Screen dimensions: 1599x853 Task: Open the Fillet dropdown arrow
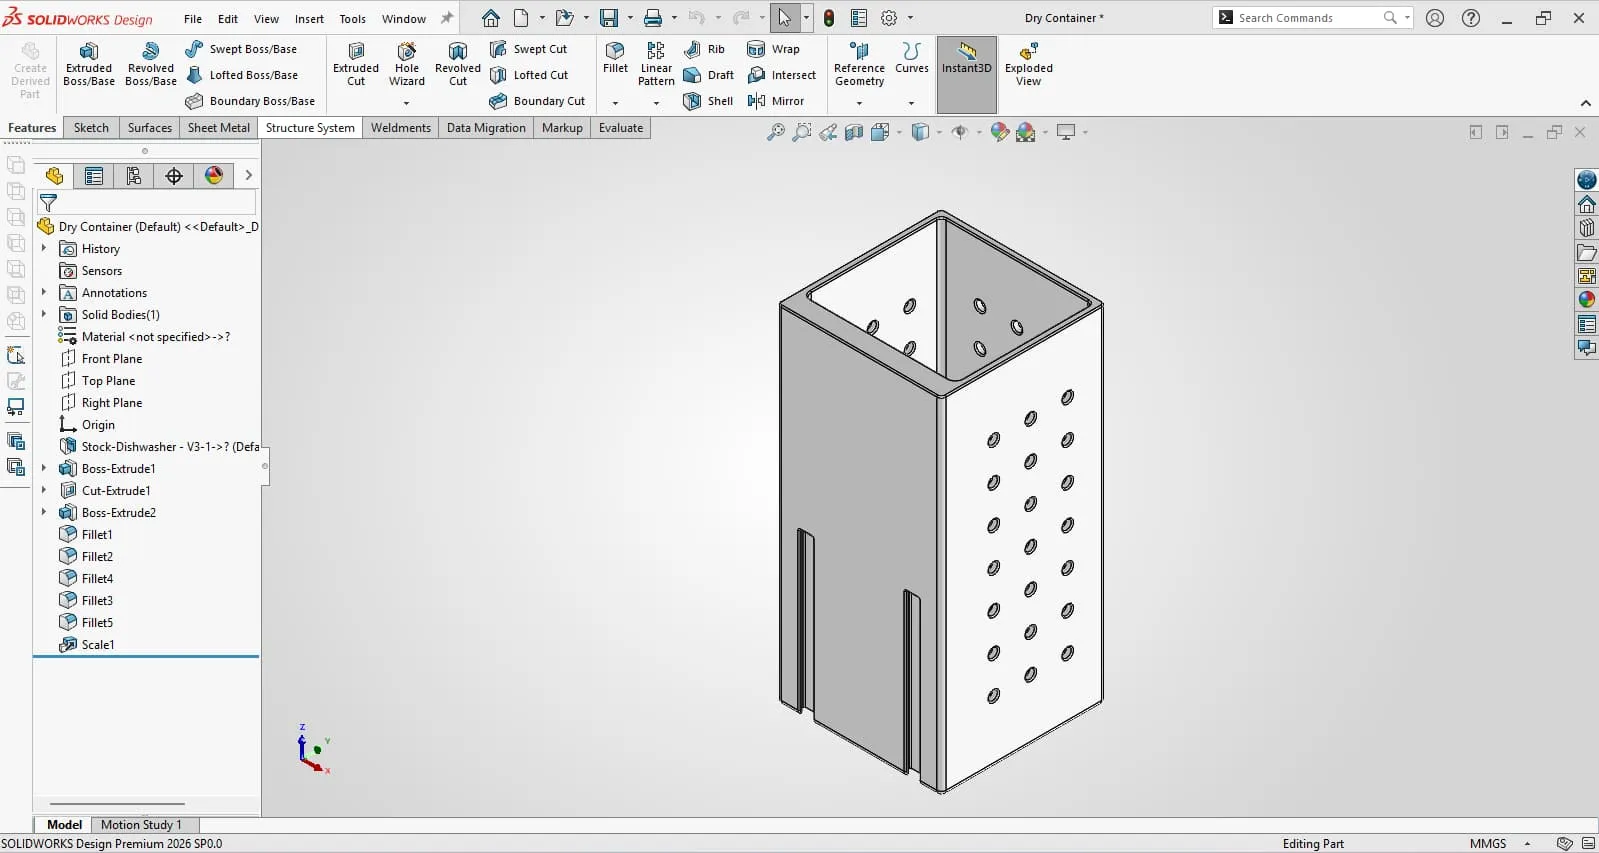coord(615,103)
